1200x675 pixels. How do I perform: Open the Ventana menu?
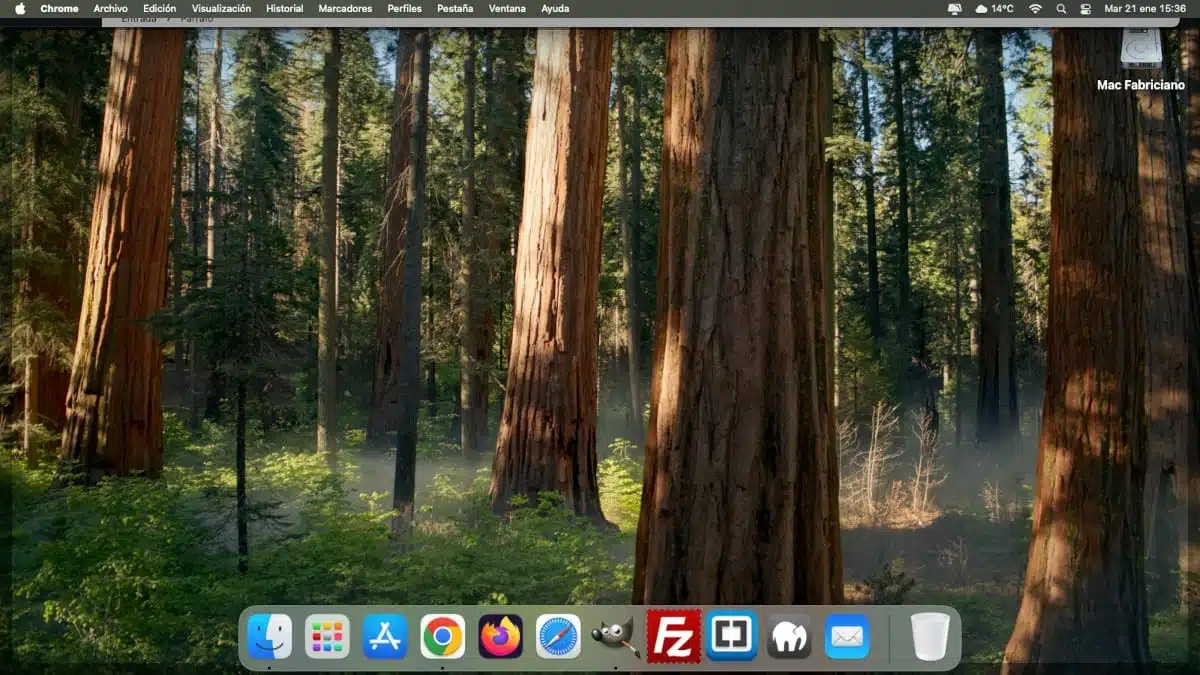507,8
